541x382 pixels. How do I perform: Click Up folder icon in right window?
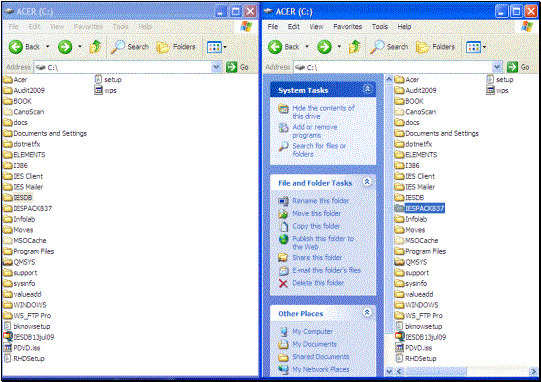354,47
